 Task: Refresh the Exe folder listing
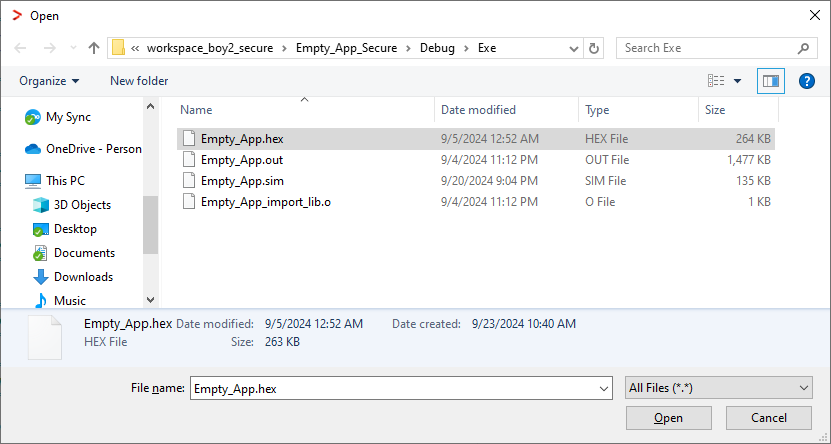coord(594,48)
